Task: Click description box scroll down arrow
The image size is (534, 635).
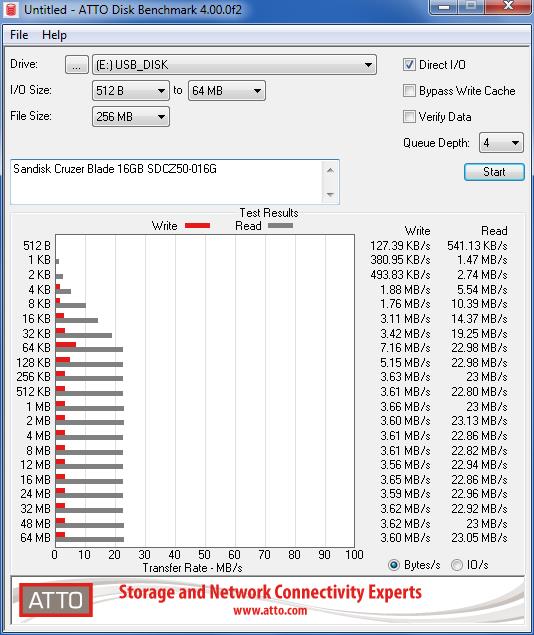Action: pos(330,194)
